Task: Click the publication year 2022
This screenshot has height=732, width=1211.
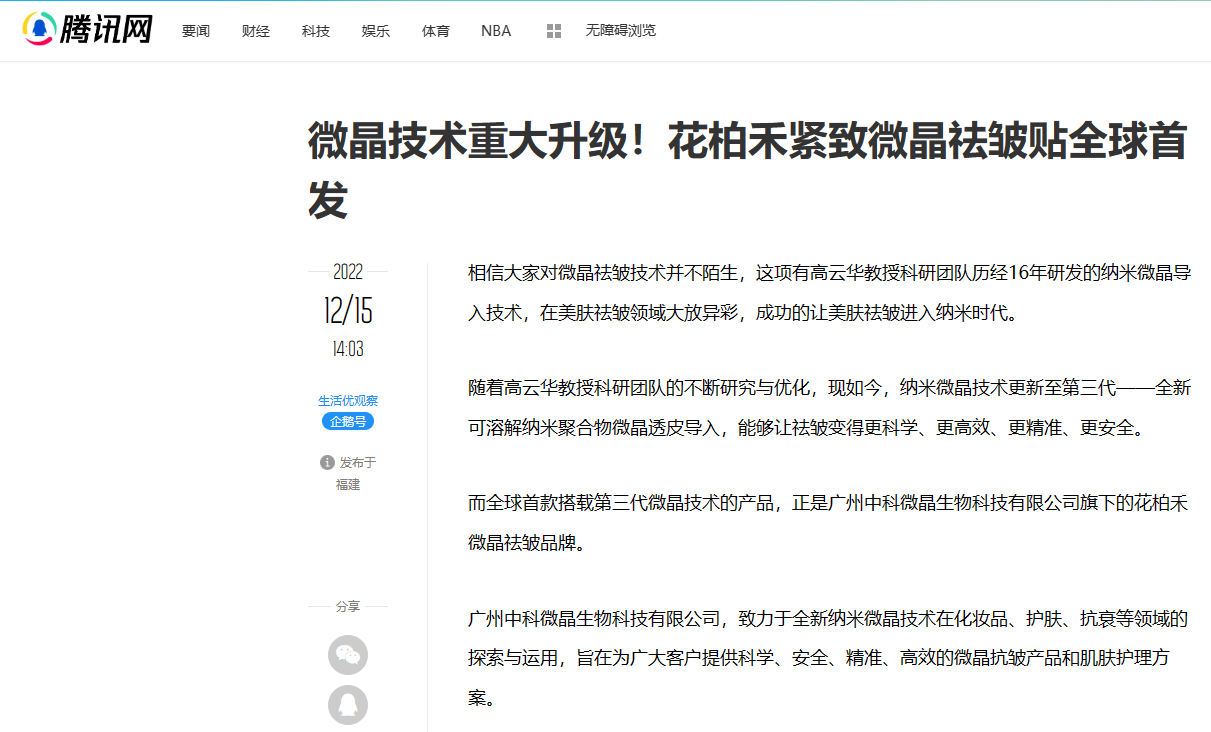Action: click(x=348, y=272)
